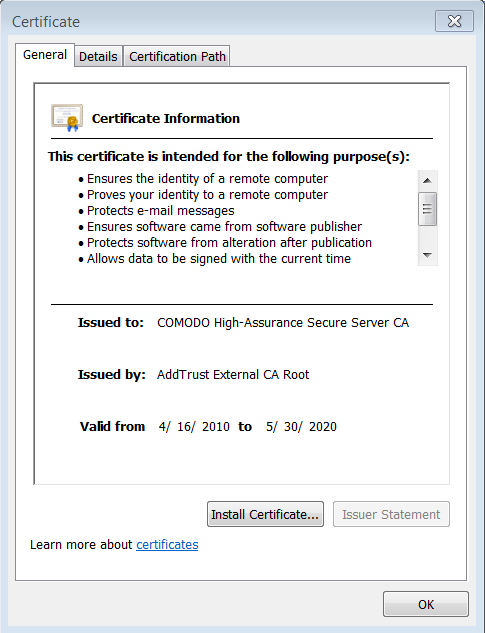Click the Install Certificate button
This screenshot has height=633, width=485.
265,514
